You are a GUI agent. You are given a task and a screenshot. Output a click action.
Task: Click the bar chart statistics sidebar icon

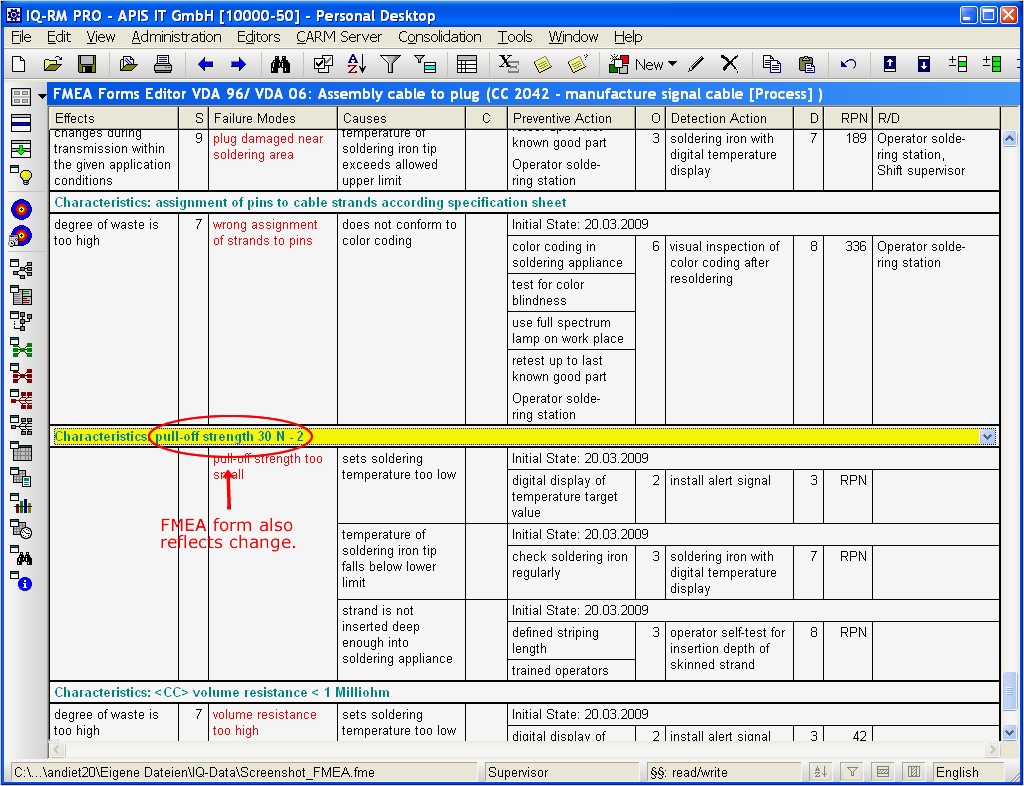click(21, 504)
